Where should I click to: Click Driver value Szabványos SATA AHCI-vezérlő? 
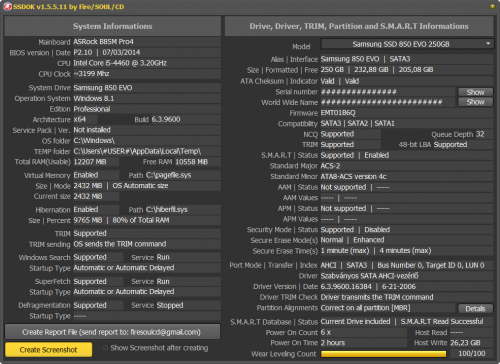[x=370, y=276]
